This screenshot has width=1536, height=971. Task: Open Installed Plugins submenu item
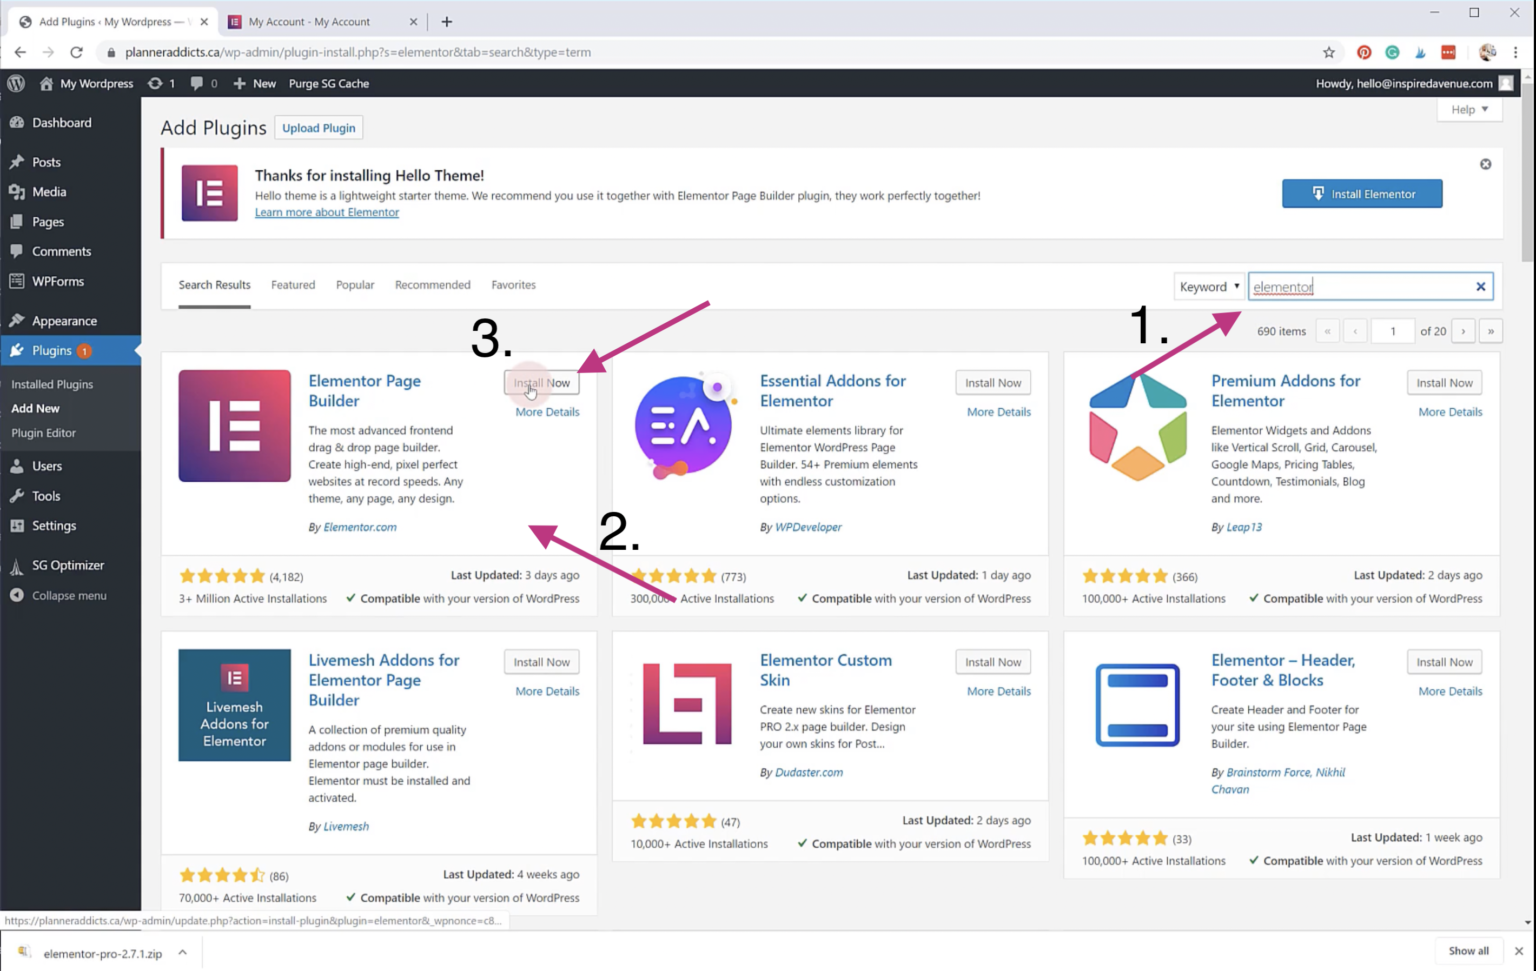(x=52, y=384)
